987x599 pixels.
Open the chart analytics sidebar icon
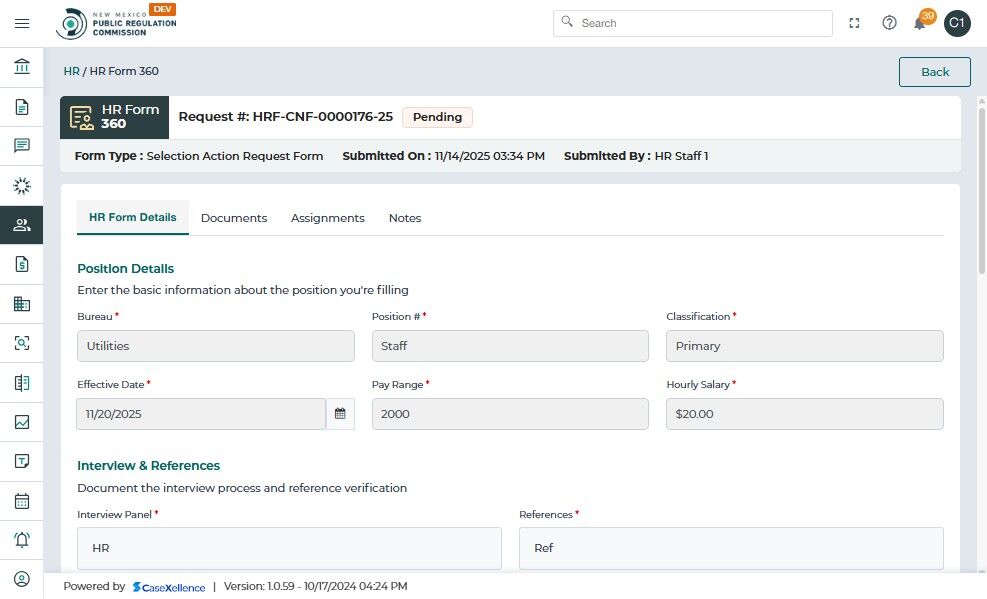coord(22,422)
